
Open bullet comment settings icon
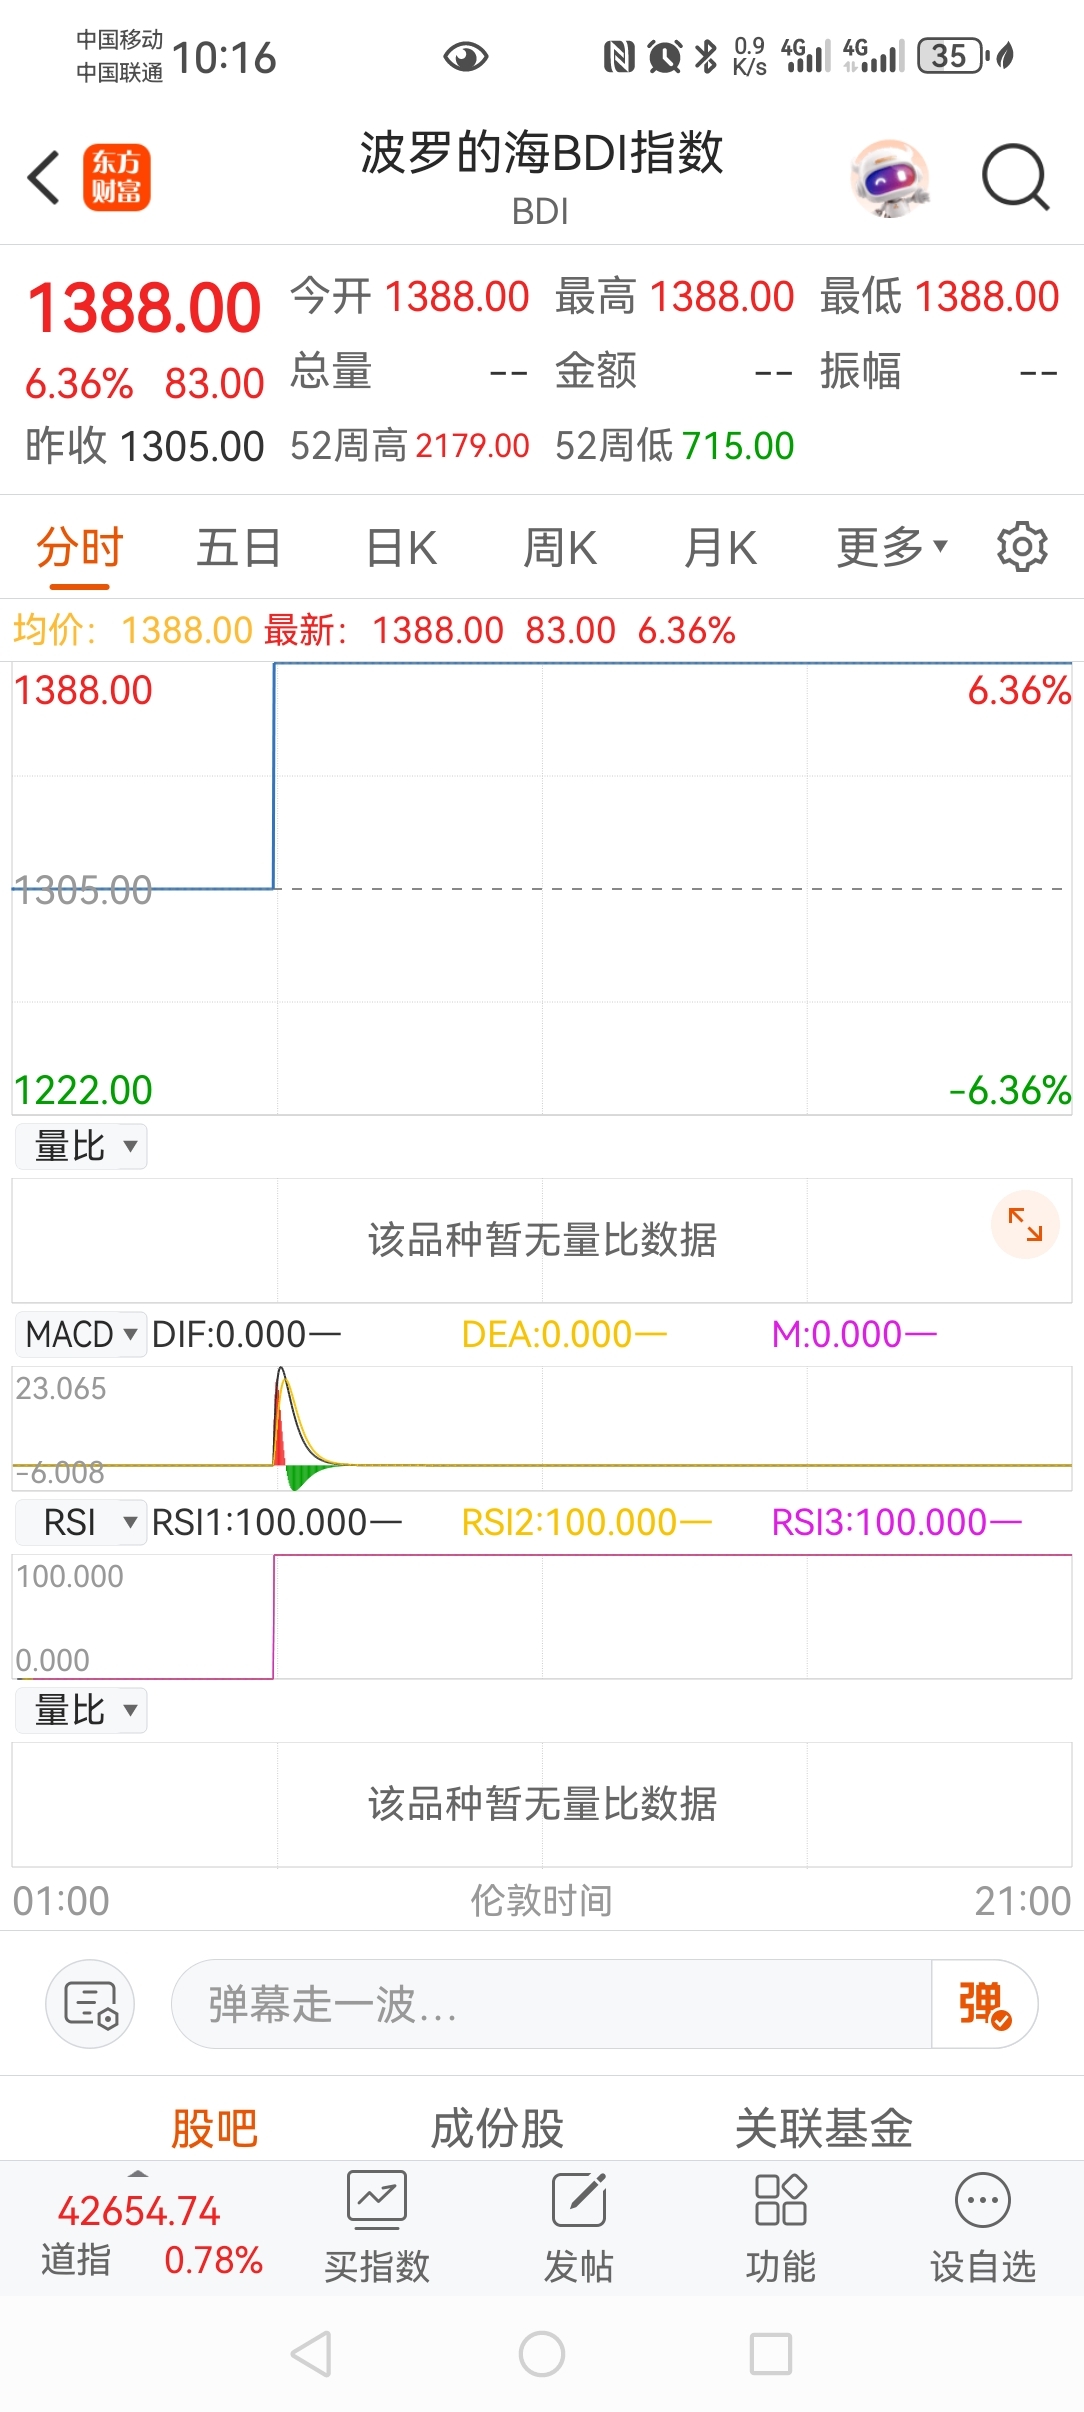pyautogui.click(x=90, y=2004)
